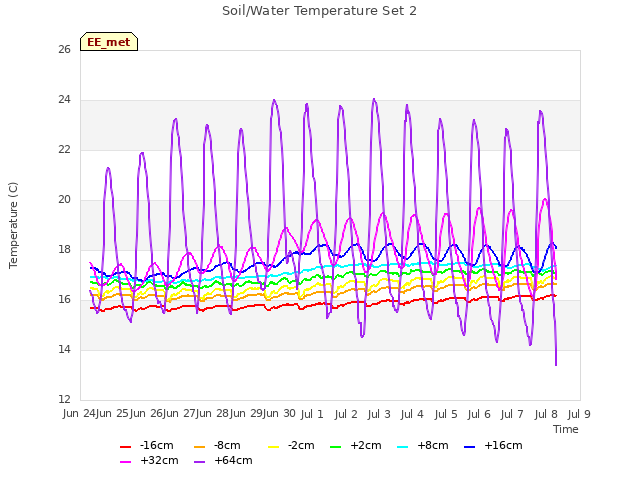Click the purple +64cm legend swatch
The height and width of the screenshot is (480, 640).
click(200, 462)
